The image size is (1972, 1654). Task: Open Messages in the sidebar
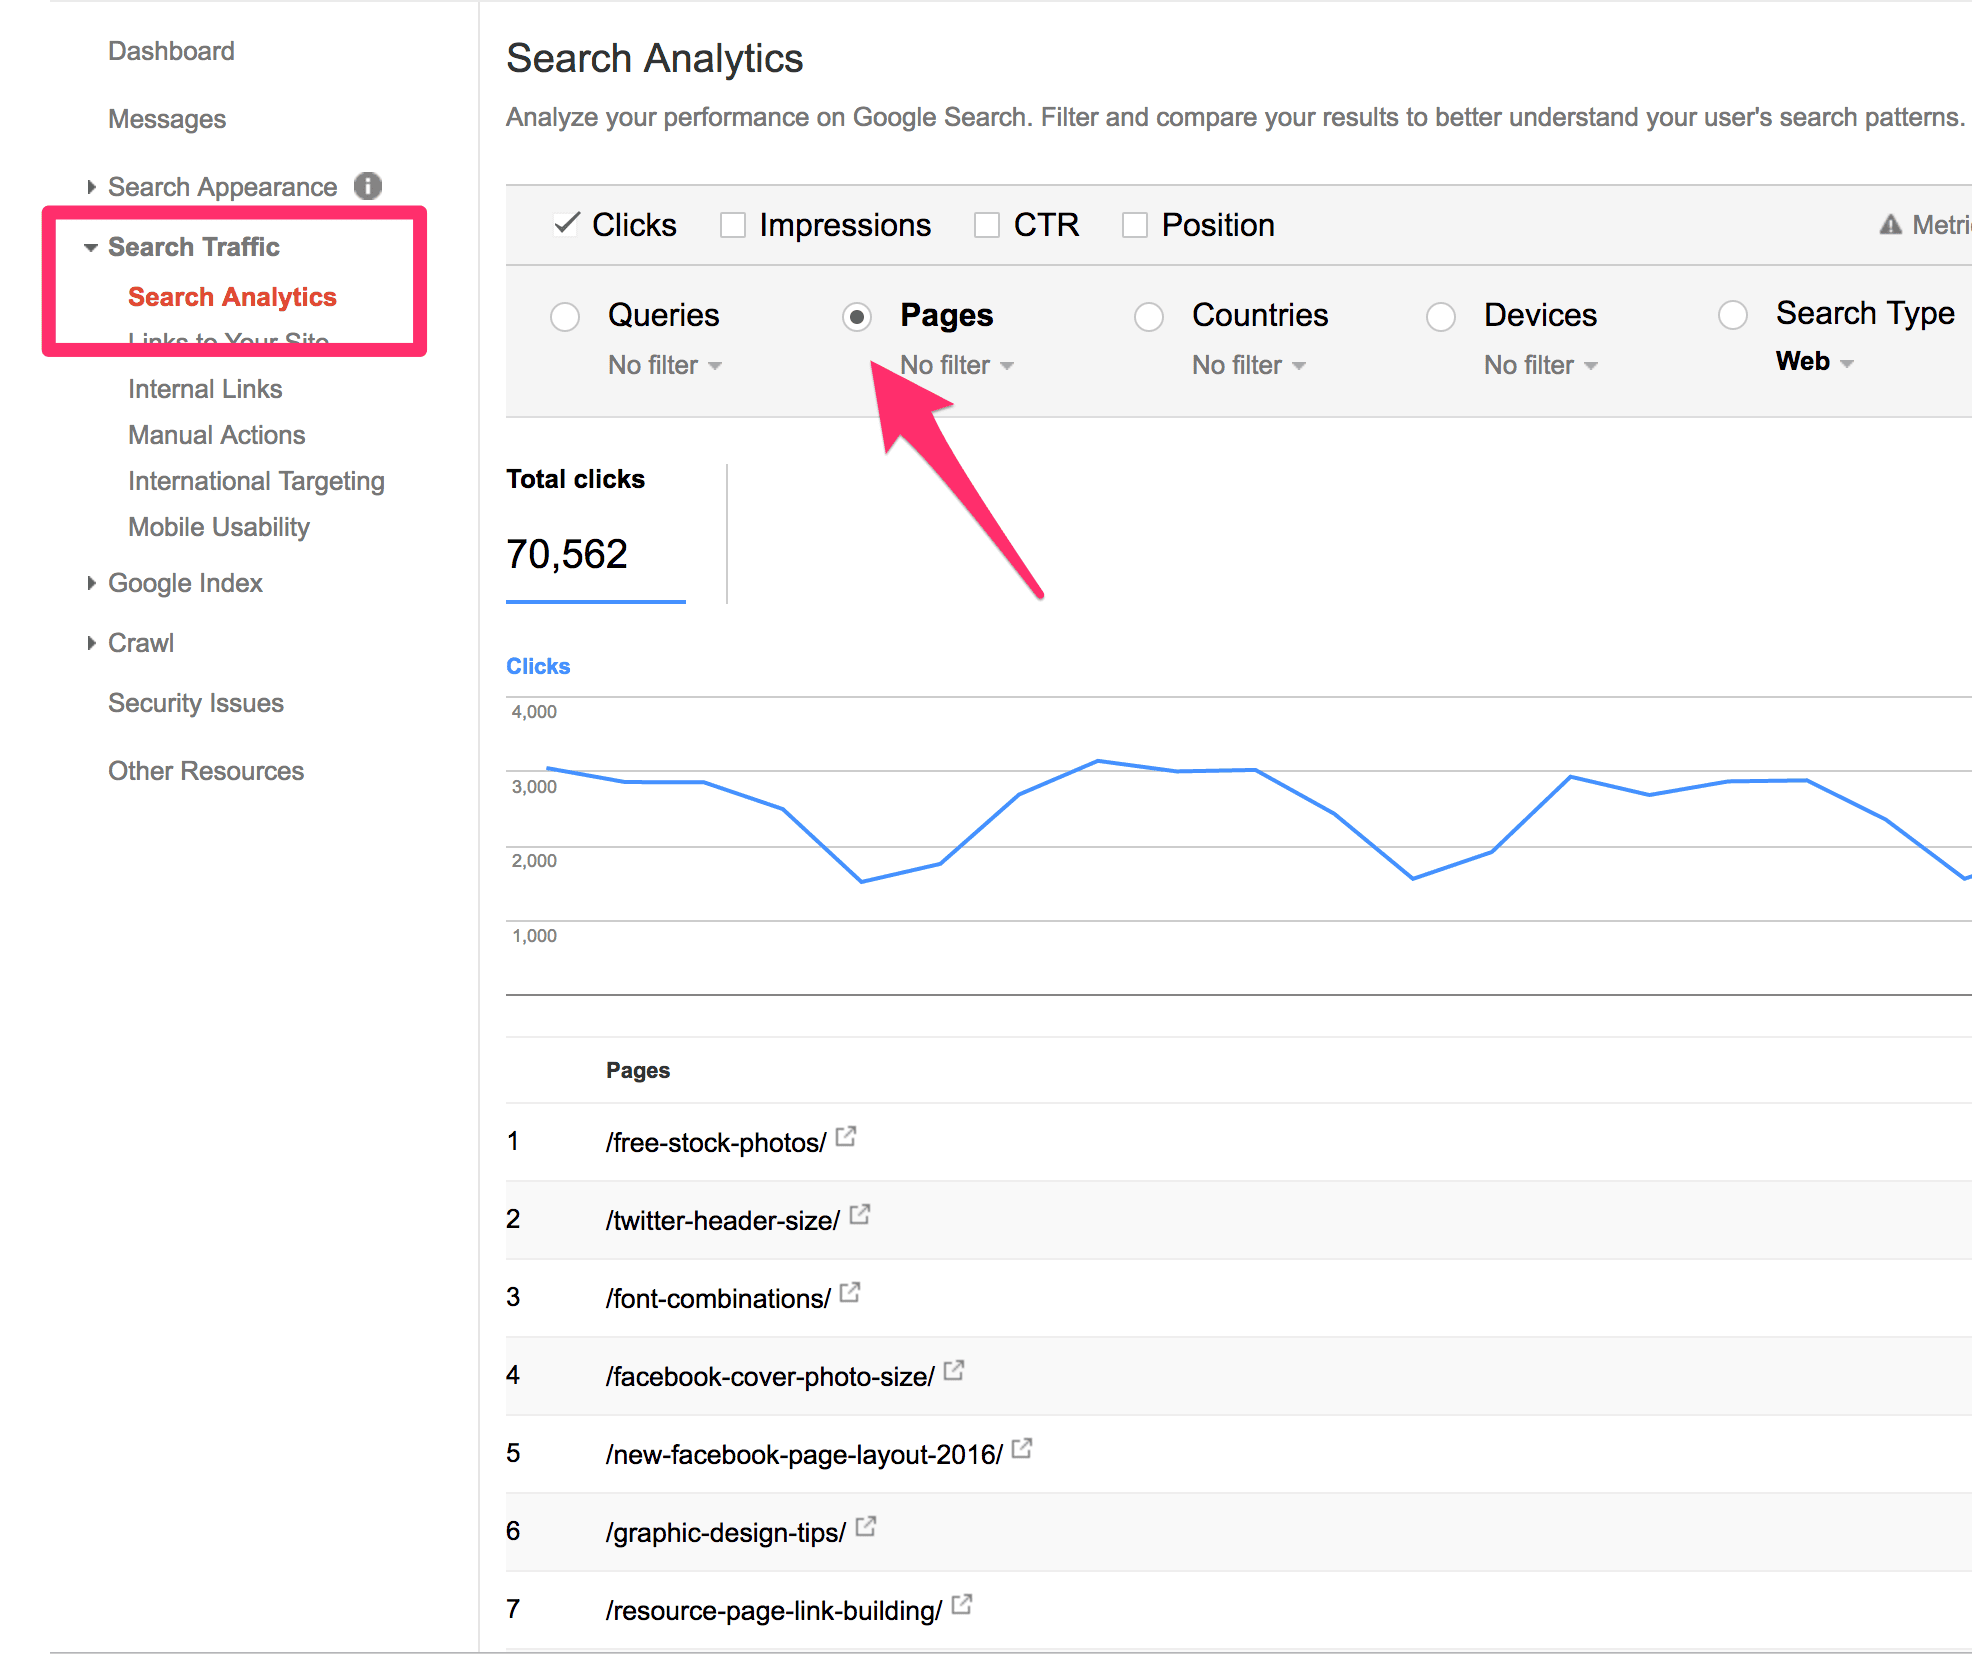(x=167, y=119)
